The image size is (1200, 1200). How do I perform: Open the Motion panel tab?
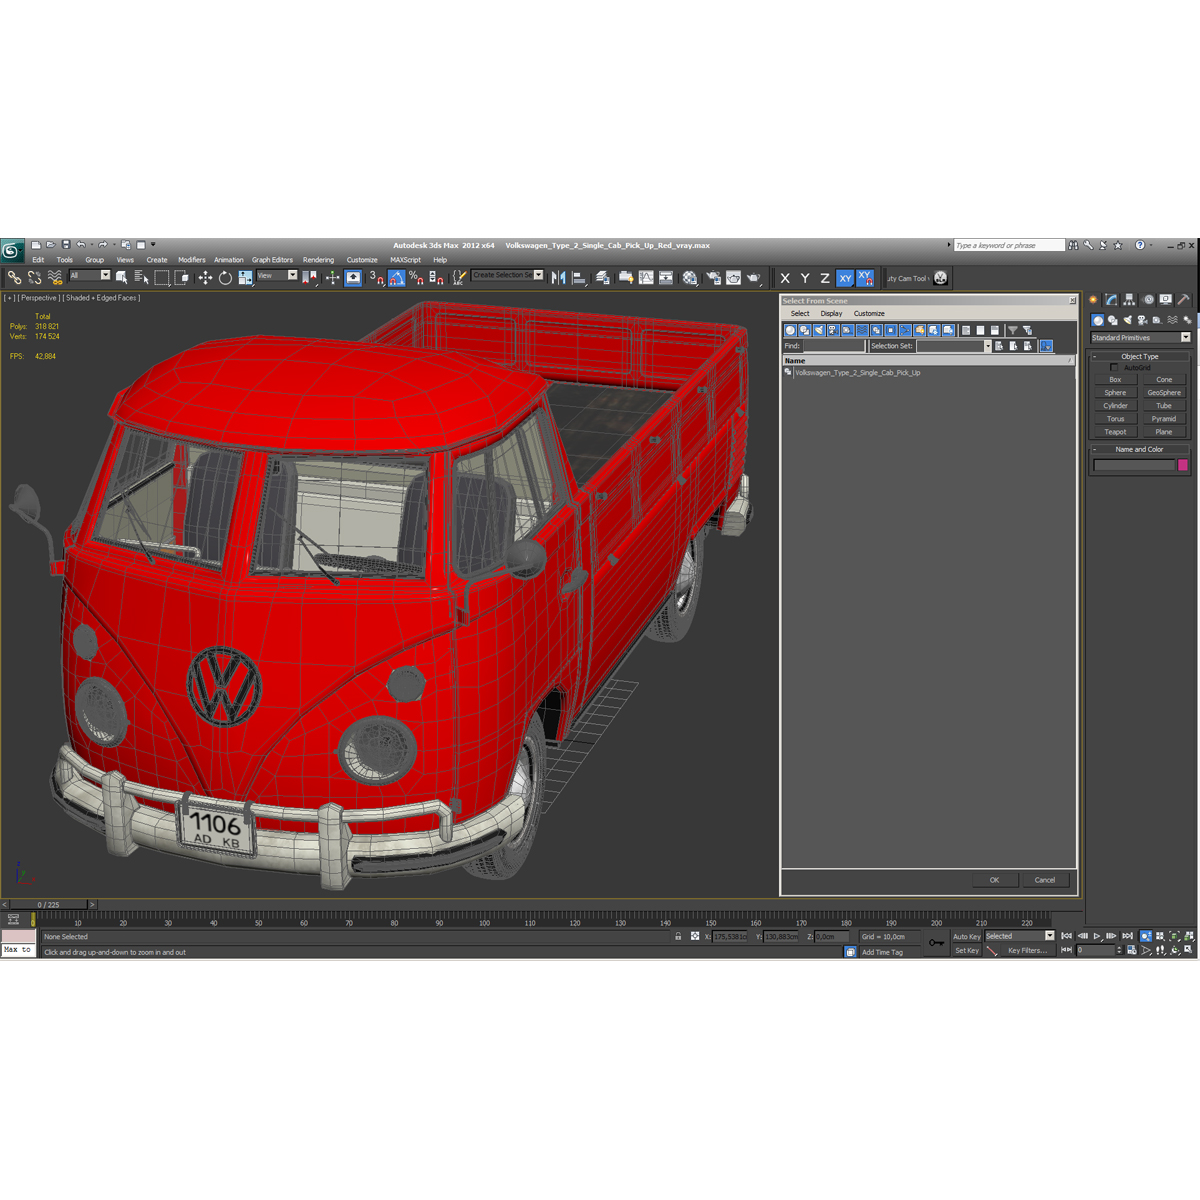[x=1148, y=299]
